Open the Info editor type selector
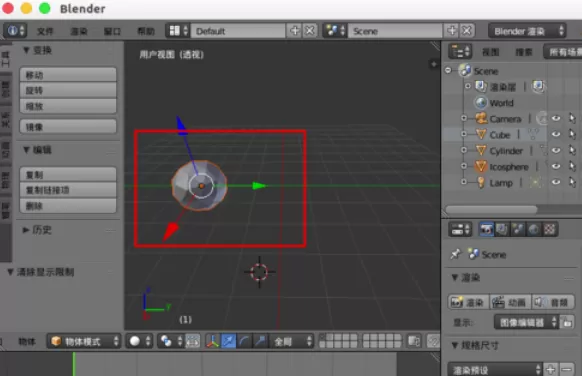This screenshot has width=582, height=376. coord(15,31)
